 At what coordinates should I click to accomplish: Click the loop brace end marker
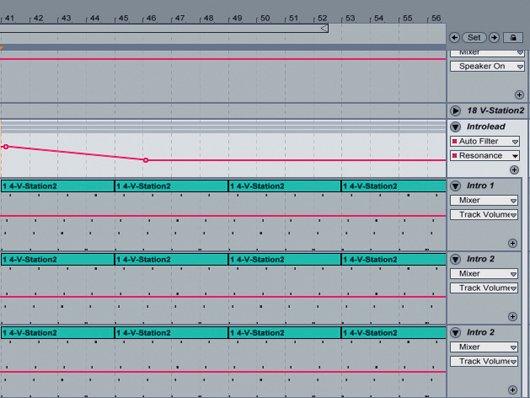tap(324, 28)
